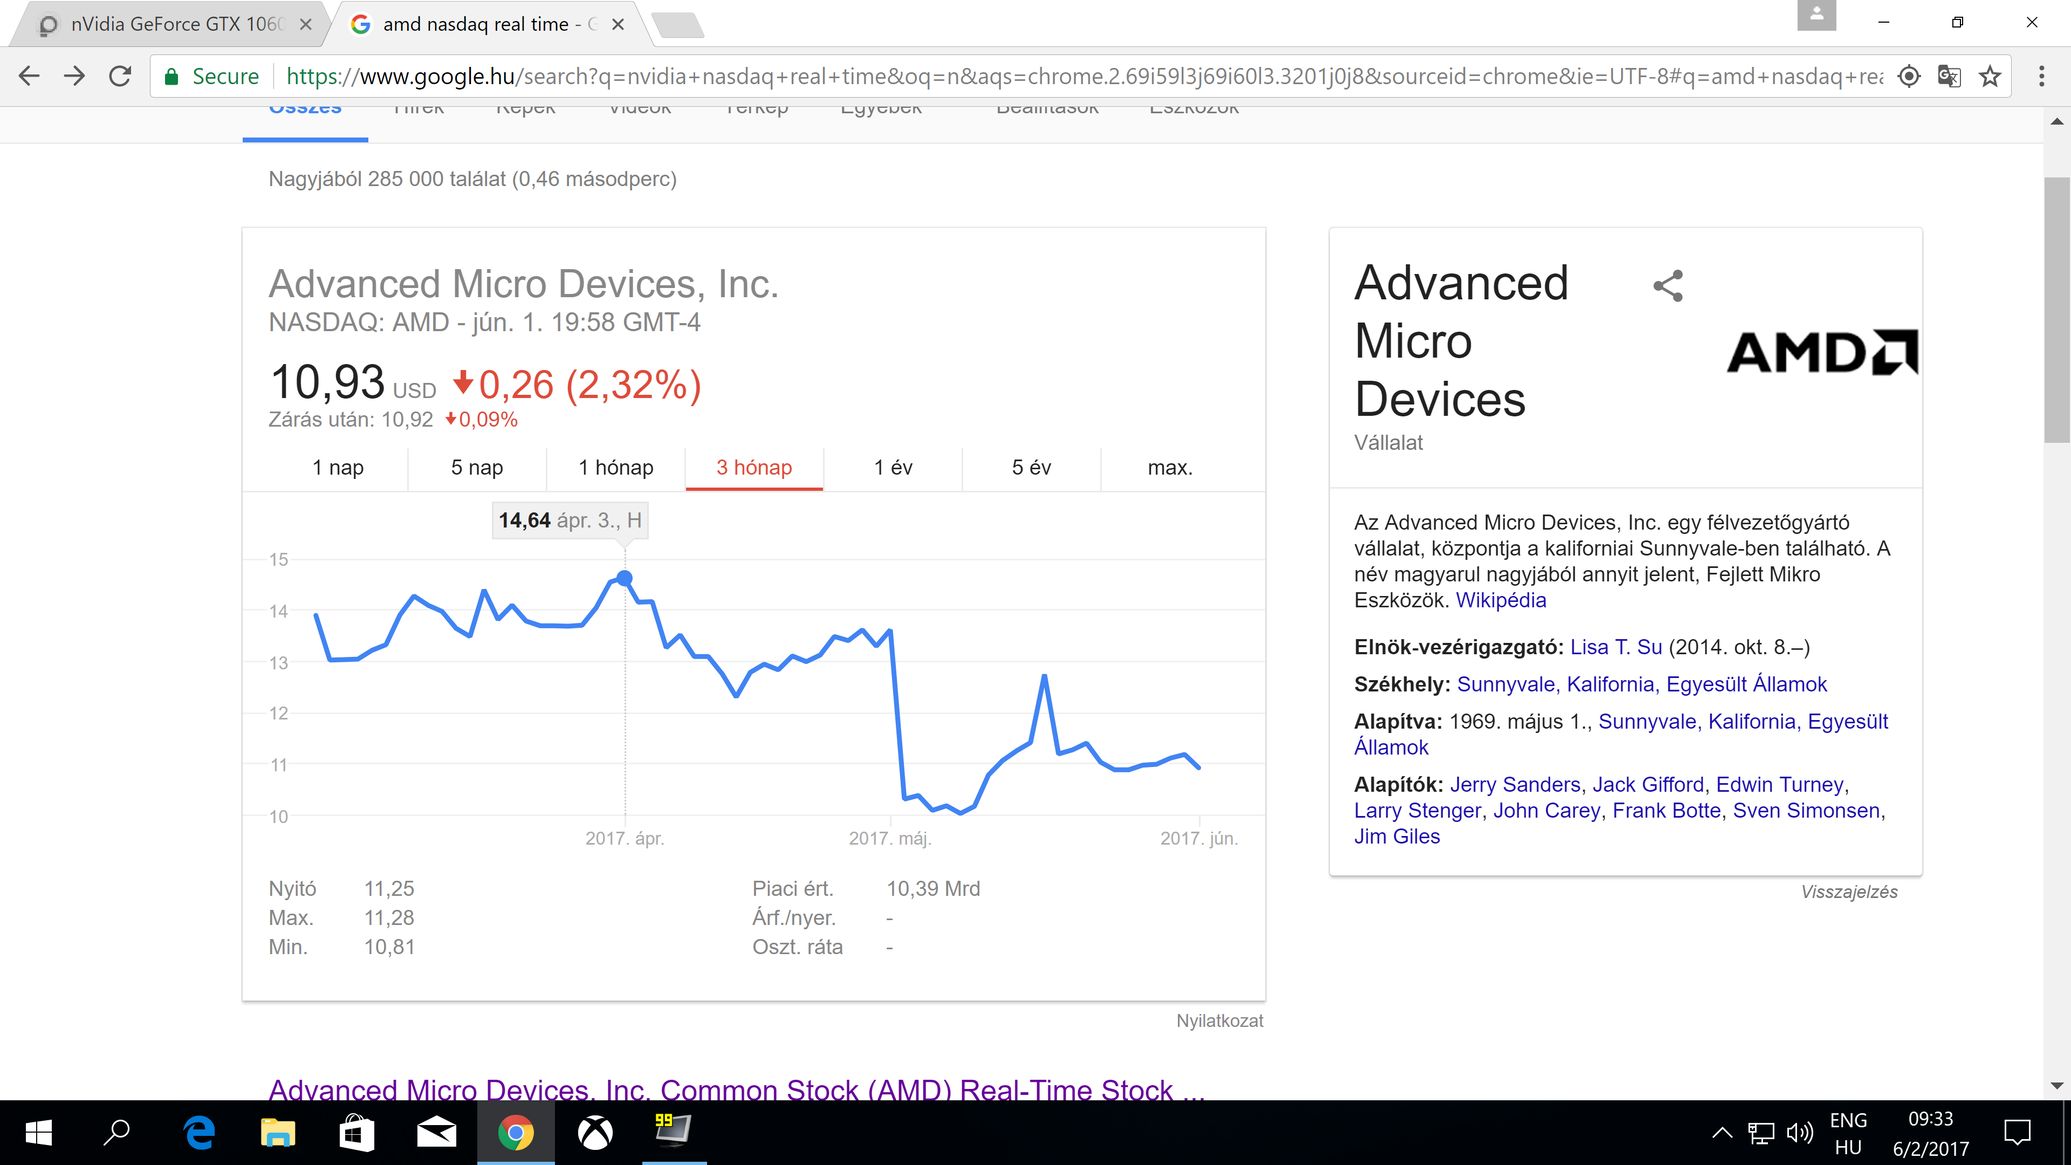Click the blue data point on the chart
This screenshot has width=2071, height=1165.
625,578
